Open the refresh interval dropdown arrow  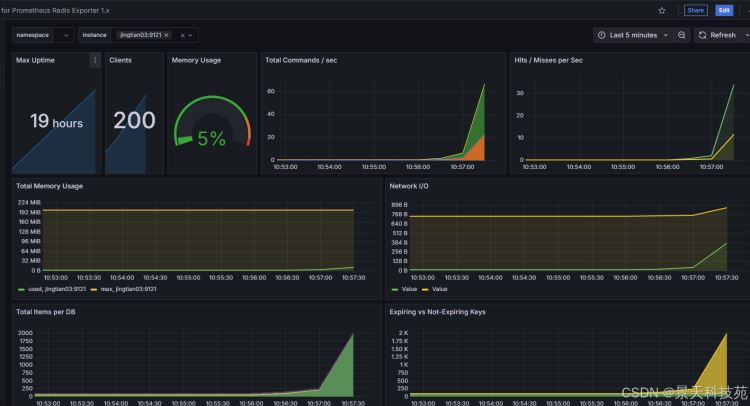746,35
